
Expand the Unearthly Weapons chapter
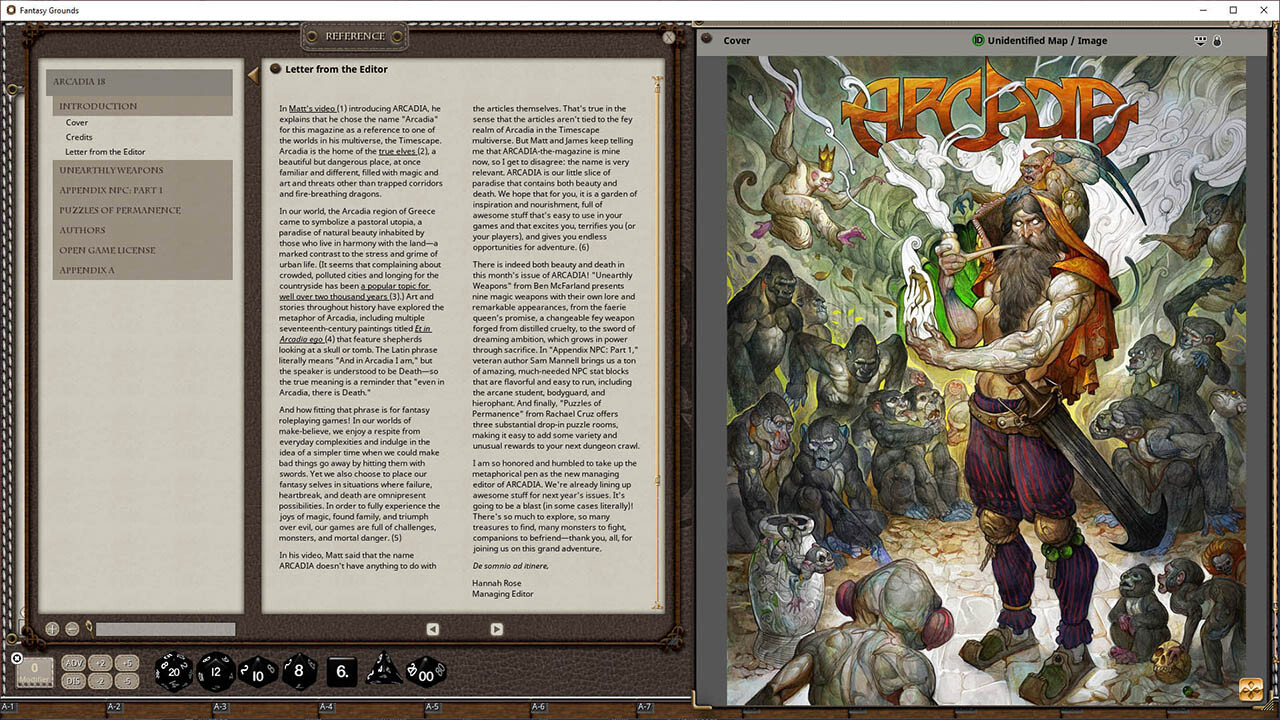pyautogui.click(x=110, y=170)
